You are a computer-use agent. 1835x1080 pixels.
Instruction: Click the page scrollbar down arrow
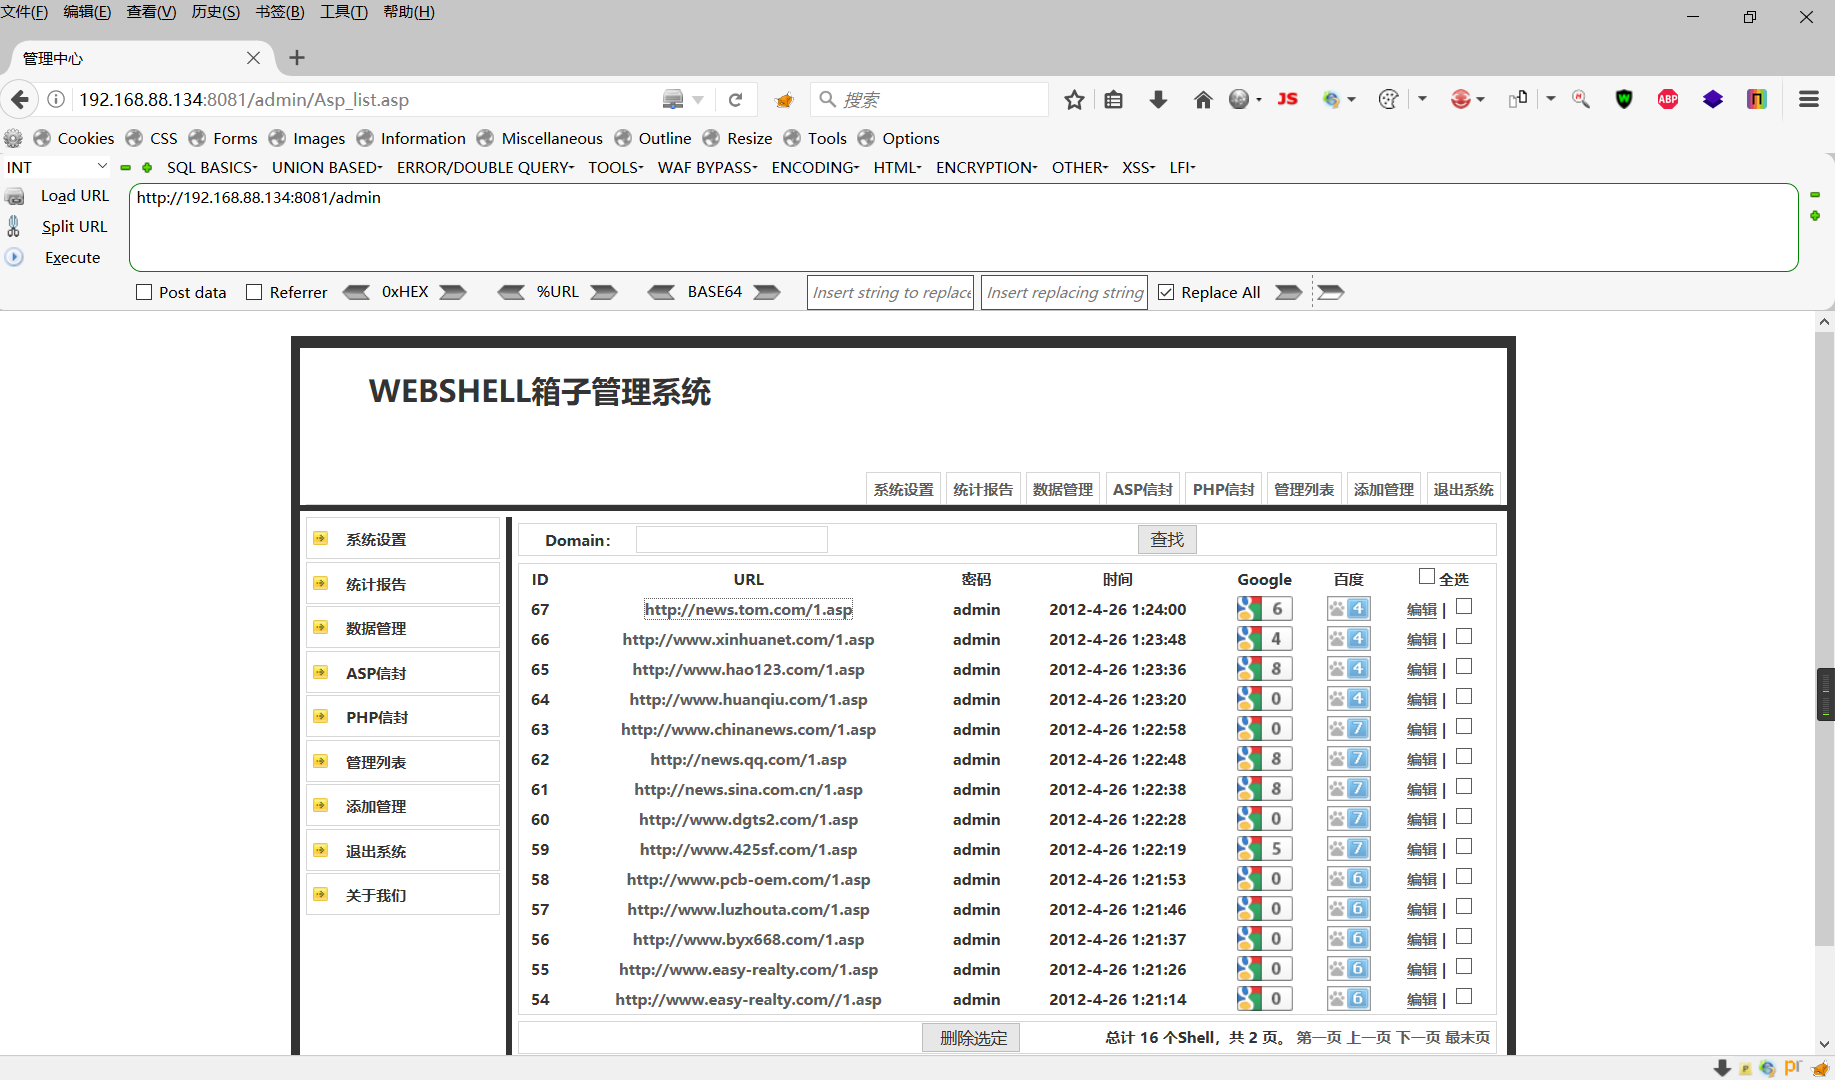pos(1825,1044)
